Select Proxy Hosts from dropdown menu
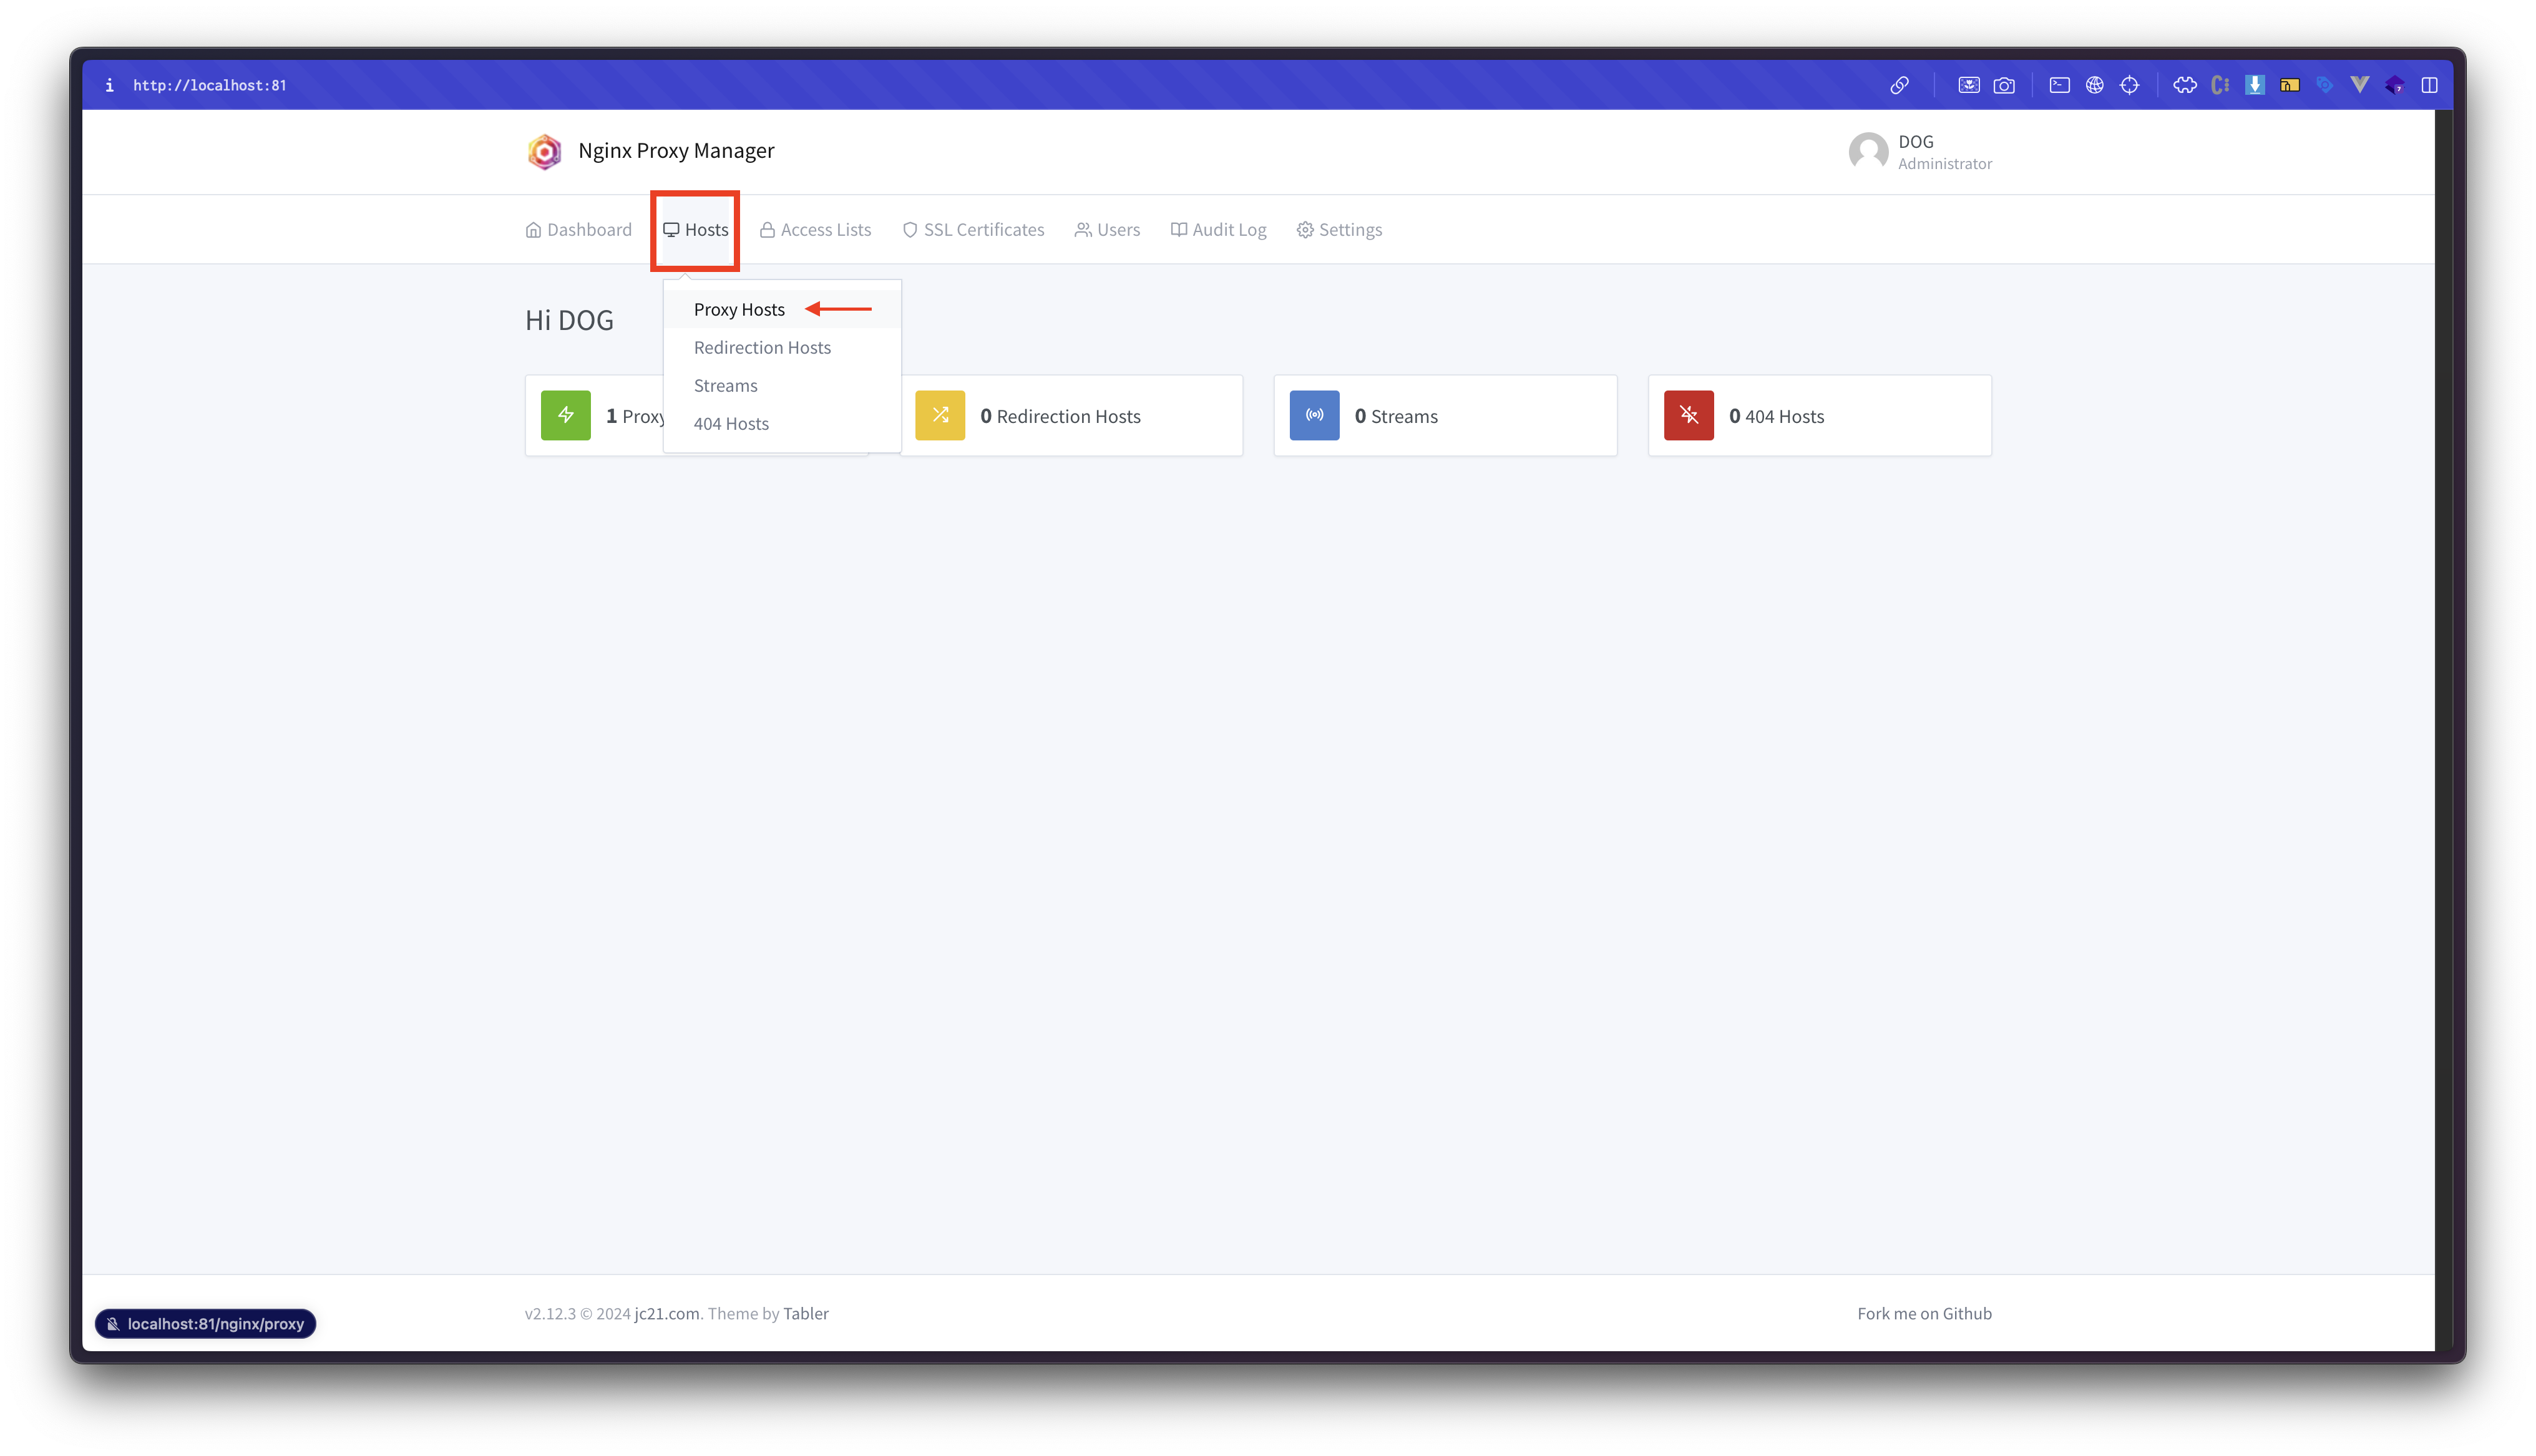This screenshot has height=1456, width=2536. [x=739, y=310]
